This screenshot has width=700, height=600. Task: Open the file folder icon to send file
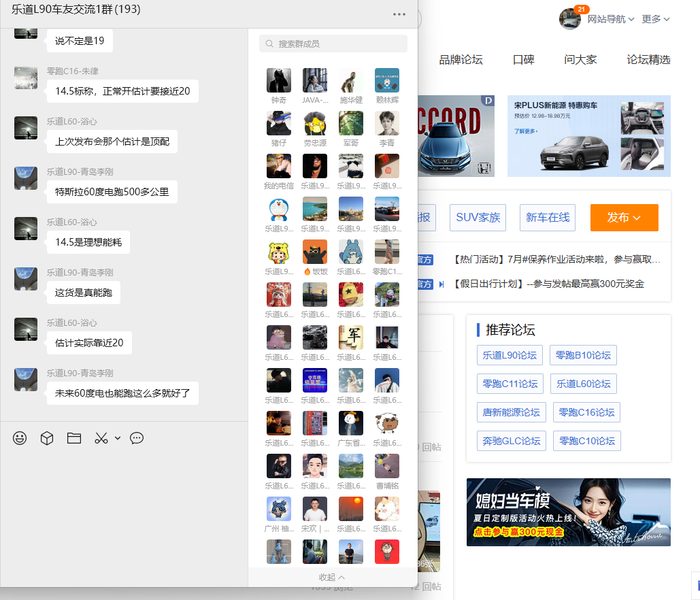click(x=73, y=438)
